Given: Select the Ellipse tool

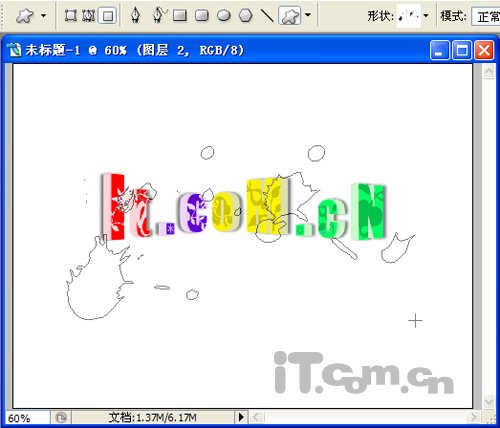Looking at the screenshot, I should (x=224, y=15).
